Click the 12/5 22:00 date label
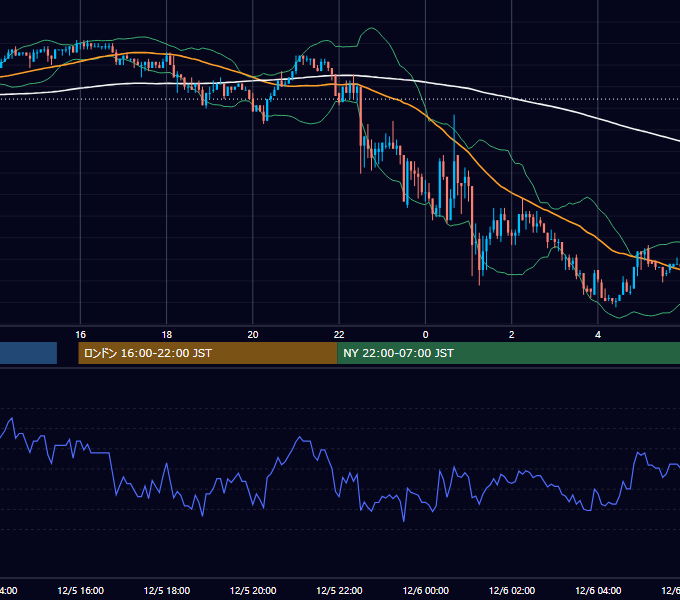The height and width of the screenshot is (600, 680). coord(339,590)
